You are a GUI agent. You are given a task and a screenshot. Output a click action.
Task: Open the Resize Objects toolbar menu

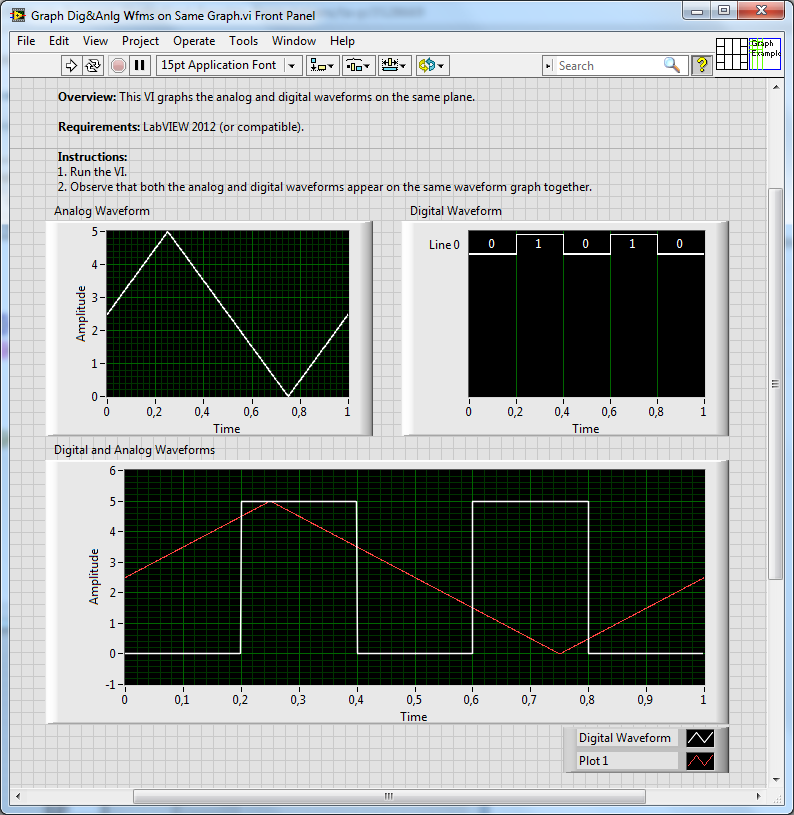(x=395, y=65)
